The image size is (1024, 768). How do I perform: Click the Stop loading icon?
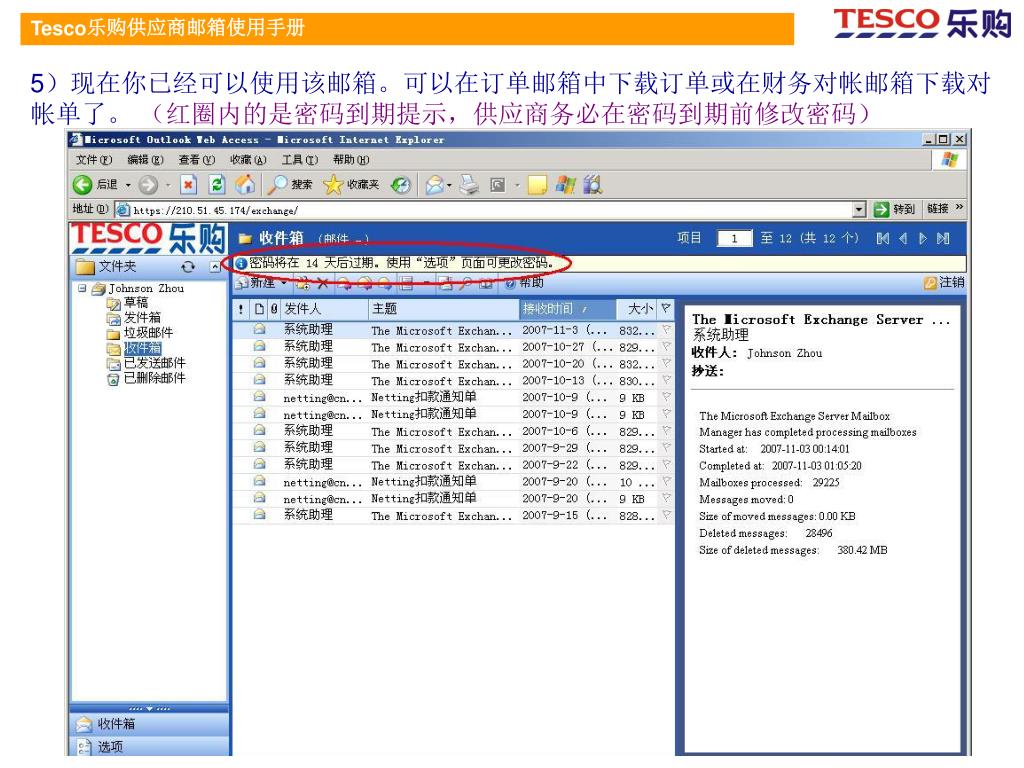(x=188, y=185)
